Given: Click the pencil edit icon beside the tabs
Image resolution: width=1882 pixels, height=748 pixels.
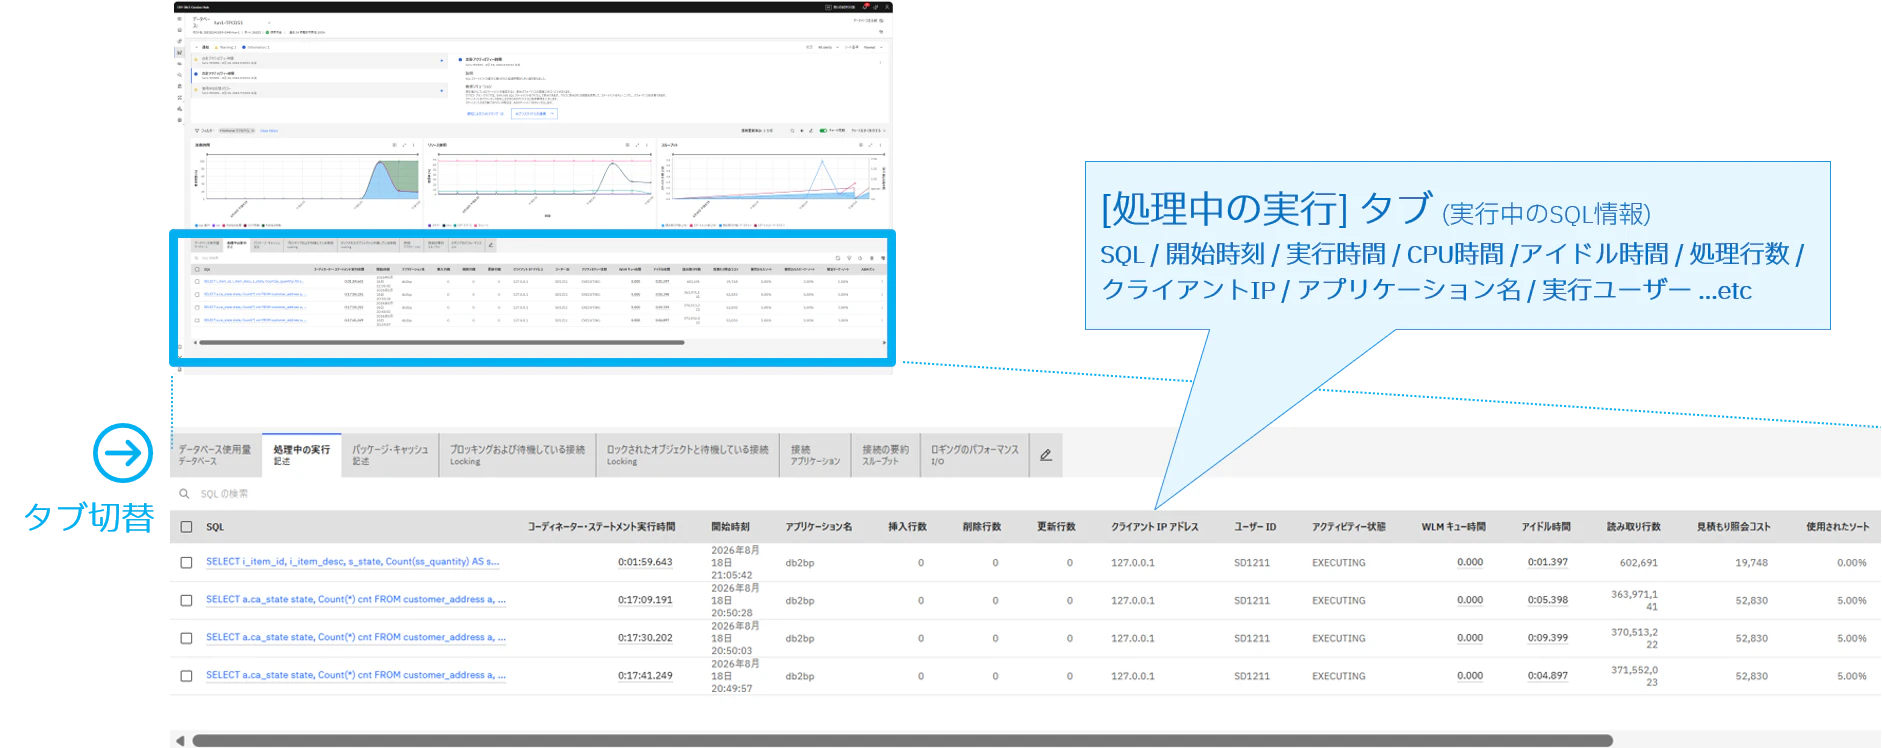Looking at the screenshot, I should 1046,455.
